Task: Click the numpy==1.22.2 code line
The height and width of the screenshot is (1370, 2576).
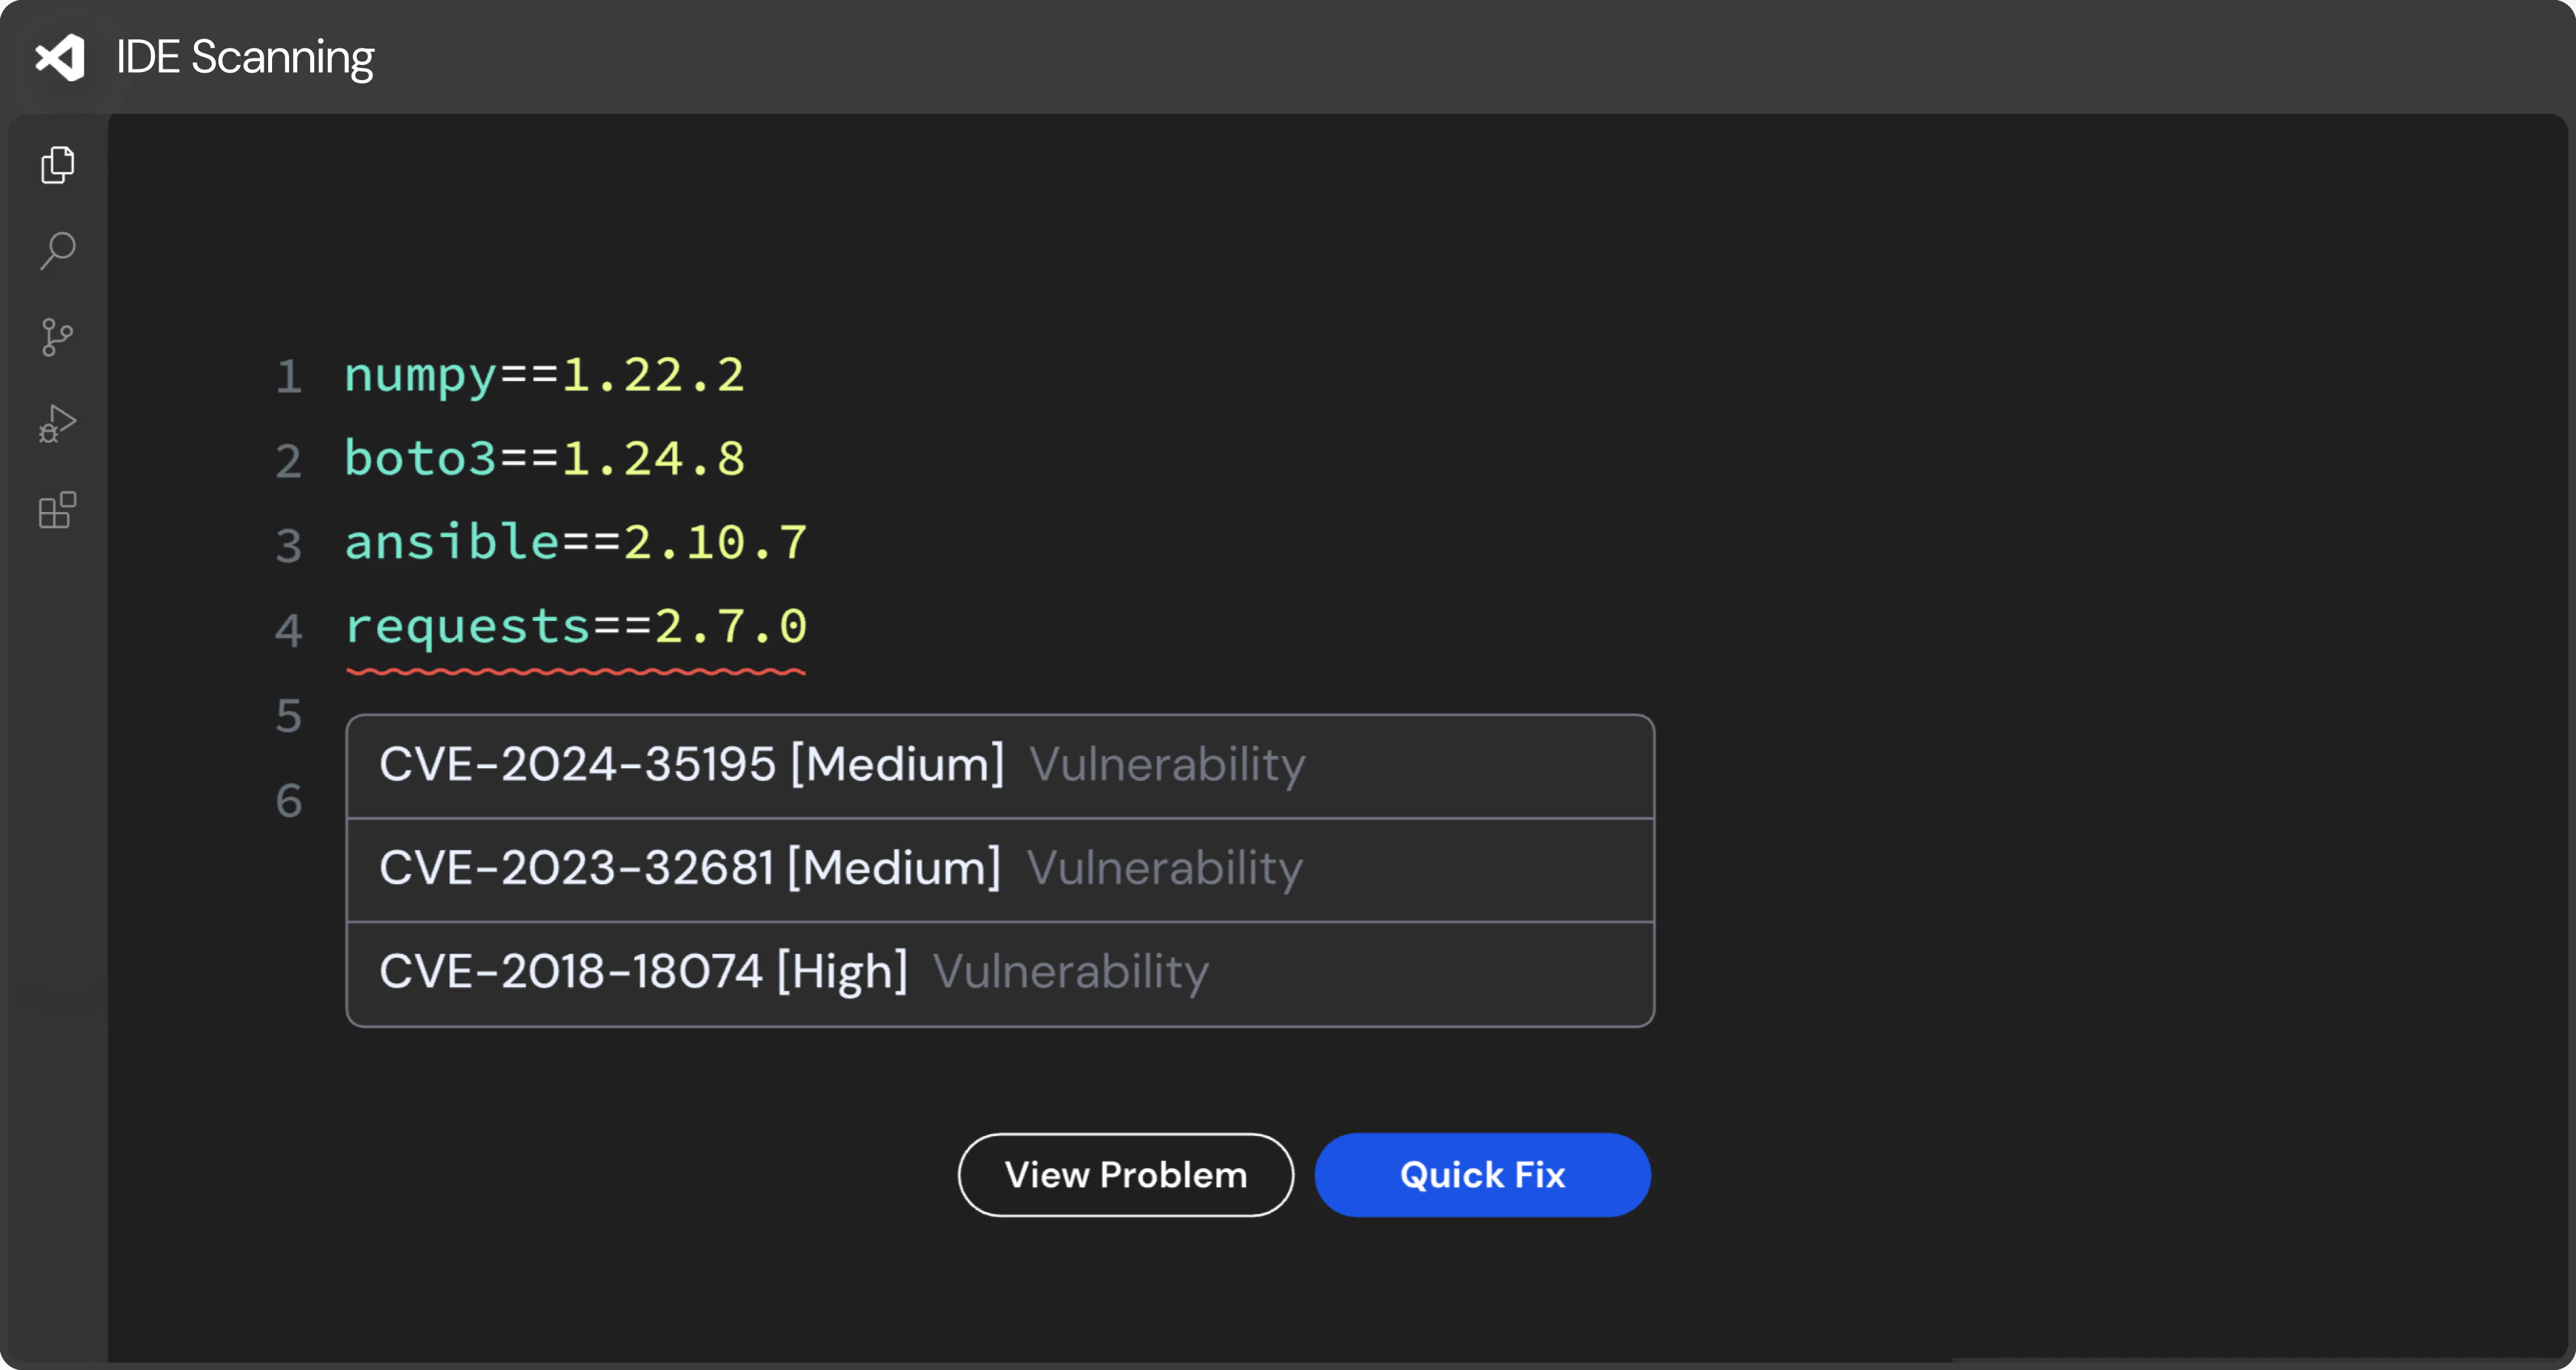Action: point(545,376)
